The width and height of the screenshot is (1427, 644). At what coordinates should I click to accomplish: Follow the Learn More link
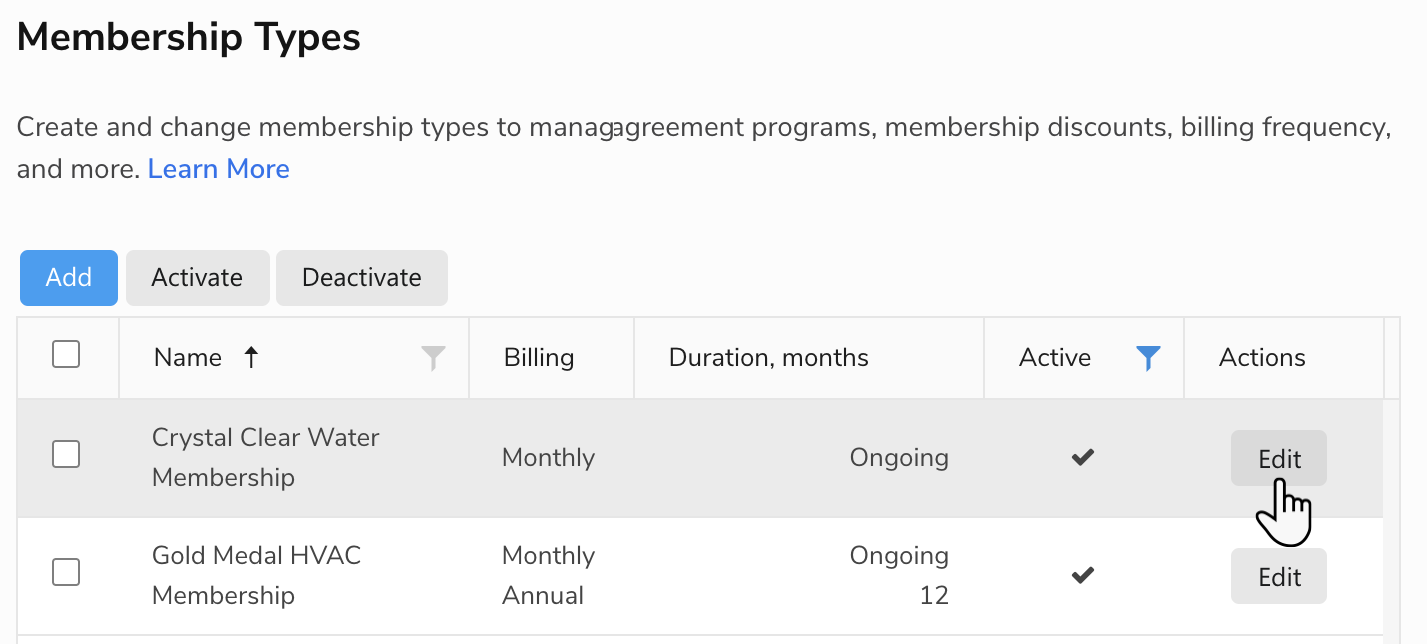point(218,169)
